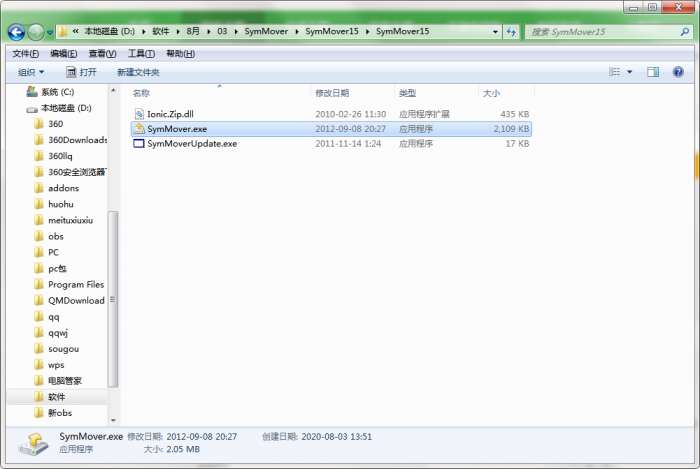Click the wps folder icon
Image resolution: width=700 pixels, height=469 pixels.
[39, 365]
